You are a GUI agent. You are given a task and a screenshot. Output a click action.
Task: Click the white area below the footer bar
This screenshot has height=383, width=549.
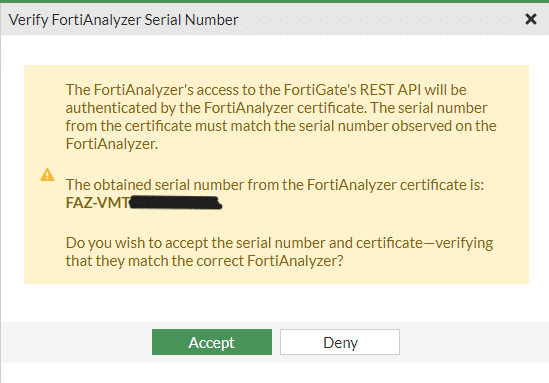[276, 373]
